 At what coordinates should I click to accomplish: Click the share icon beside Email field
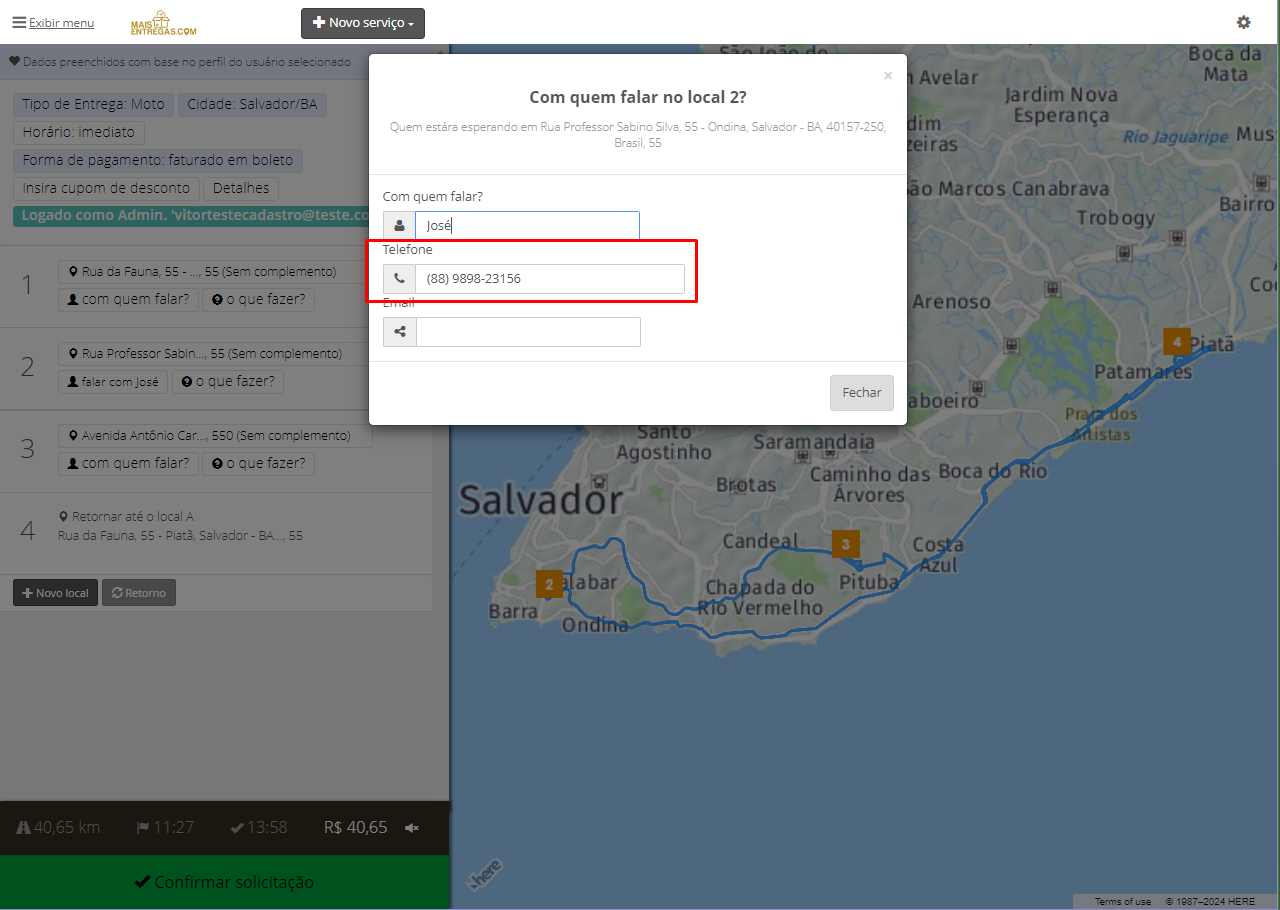pyautogui.click(x=399, y=332)
